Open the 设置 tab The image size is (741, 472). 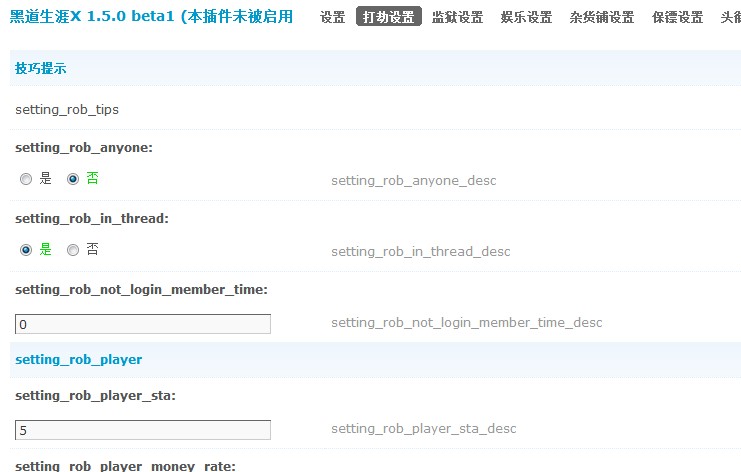[332, 17]
